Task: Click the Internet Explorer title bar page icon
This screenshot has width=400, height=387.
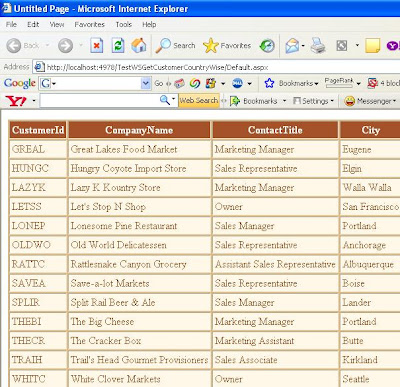Action: (6, 7)
